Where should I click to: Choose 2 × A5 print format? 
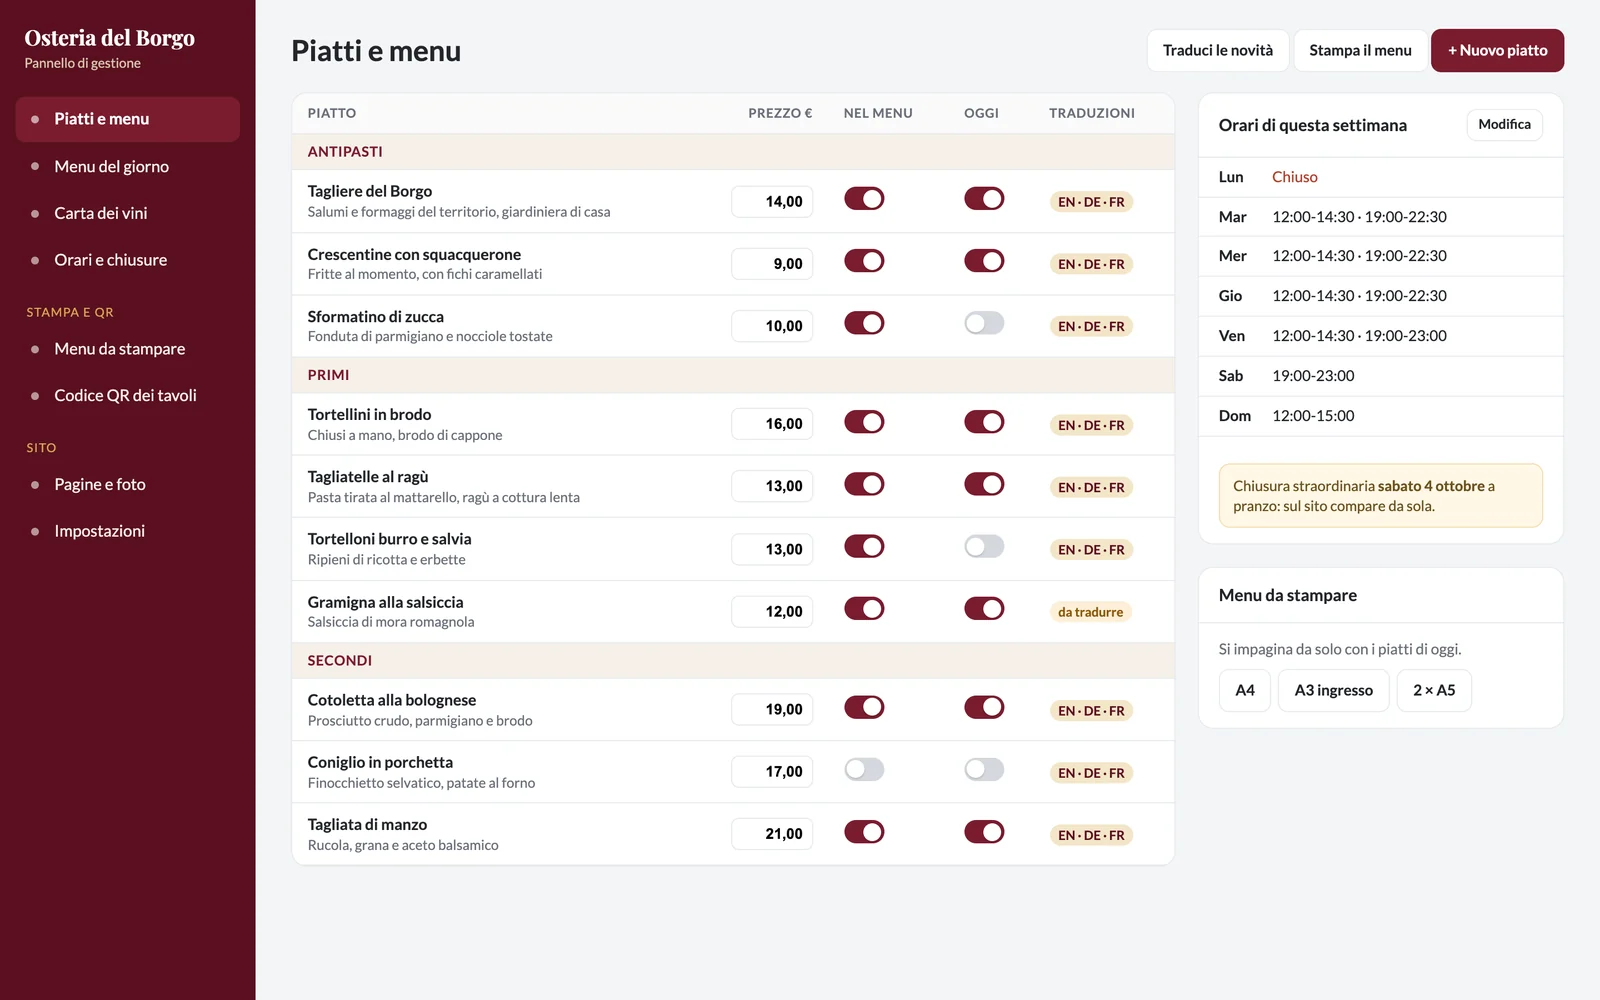1434,690
